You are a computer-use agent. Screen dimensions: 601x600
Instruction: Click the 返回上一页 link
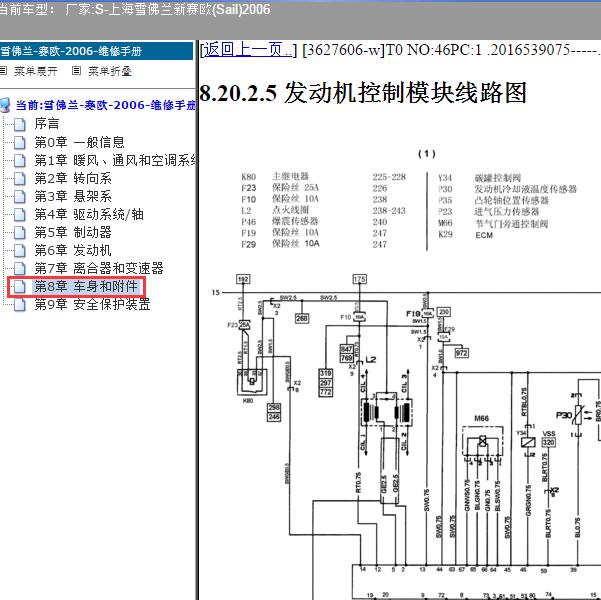[x=248, y=50]
